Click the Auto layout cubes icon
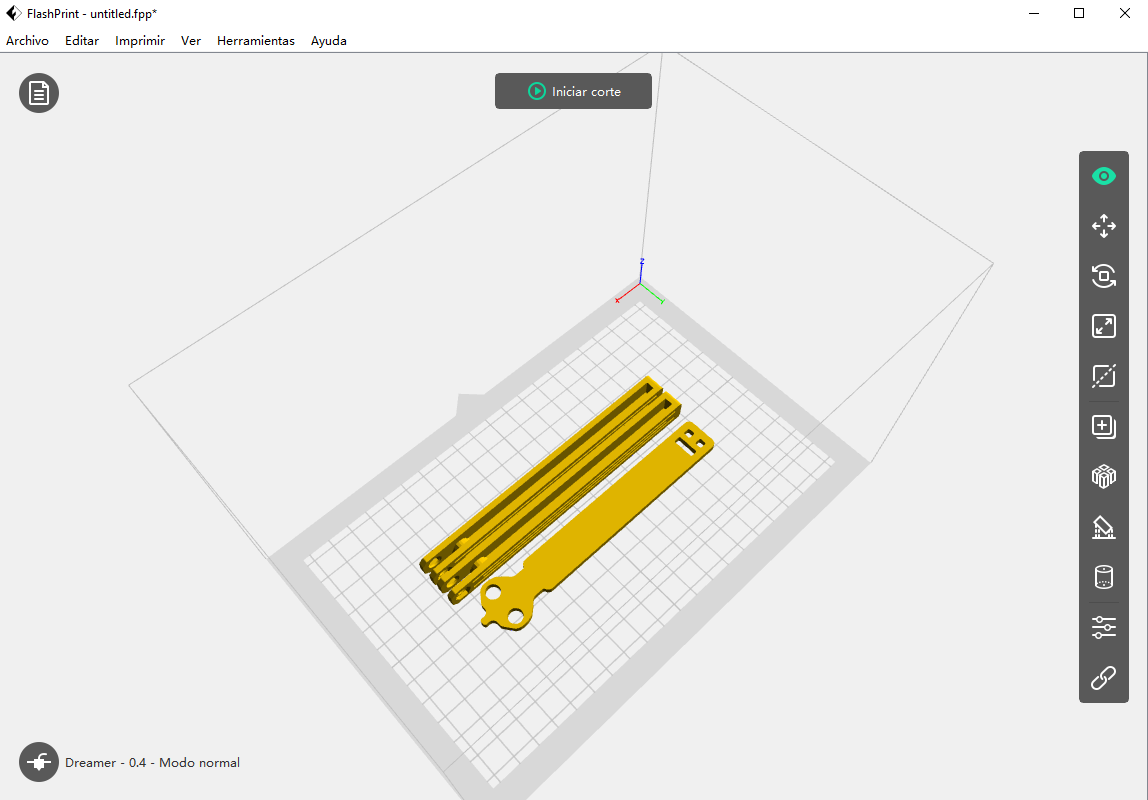1148x800 pixels. (1103, 476)
